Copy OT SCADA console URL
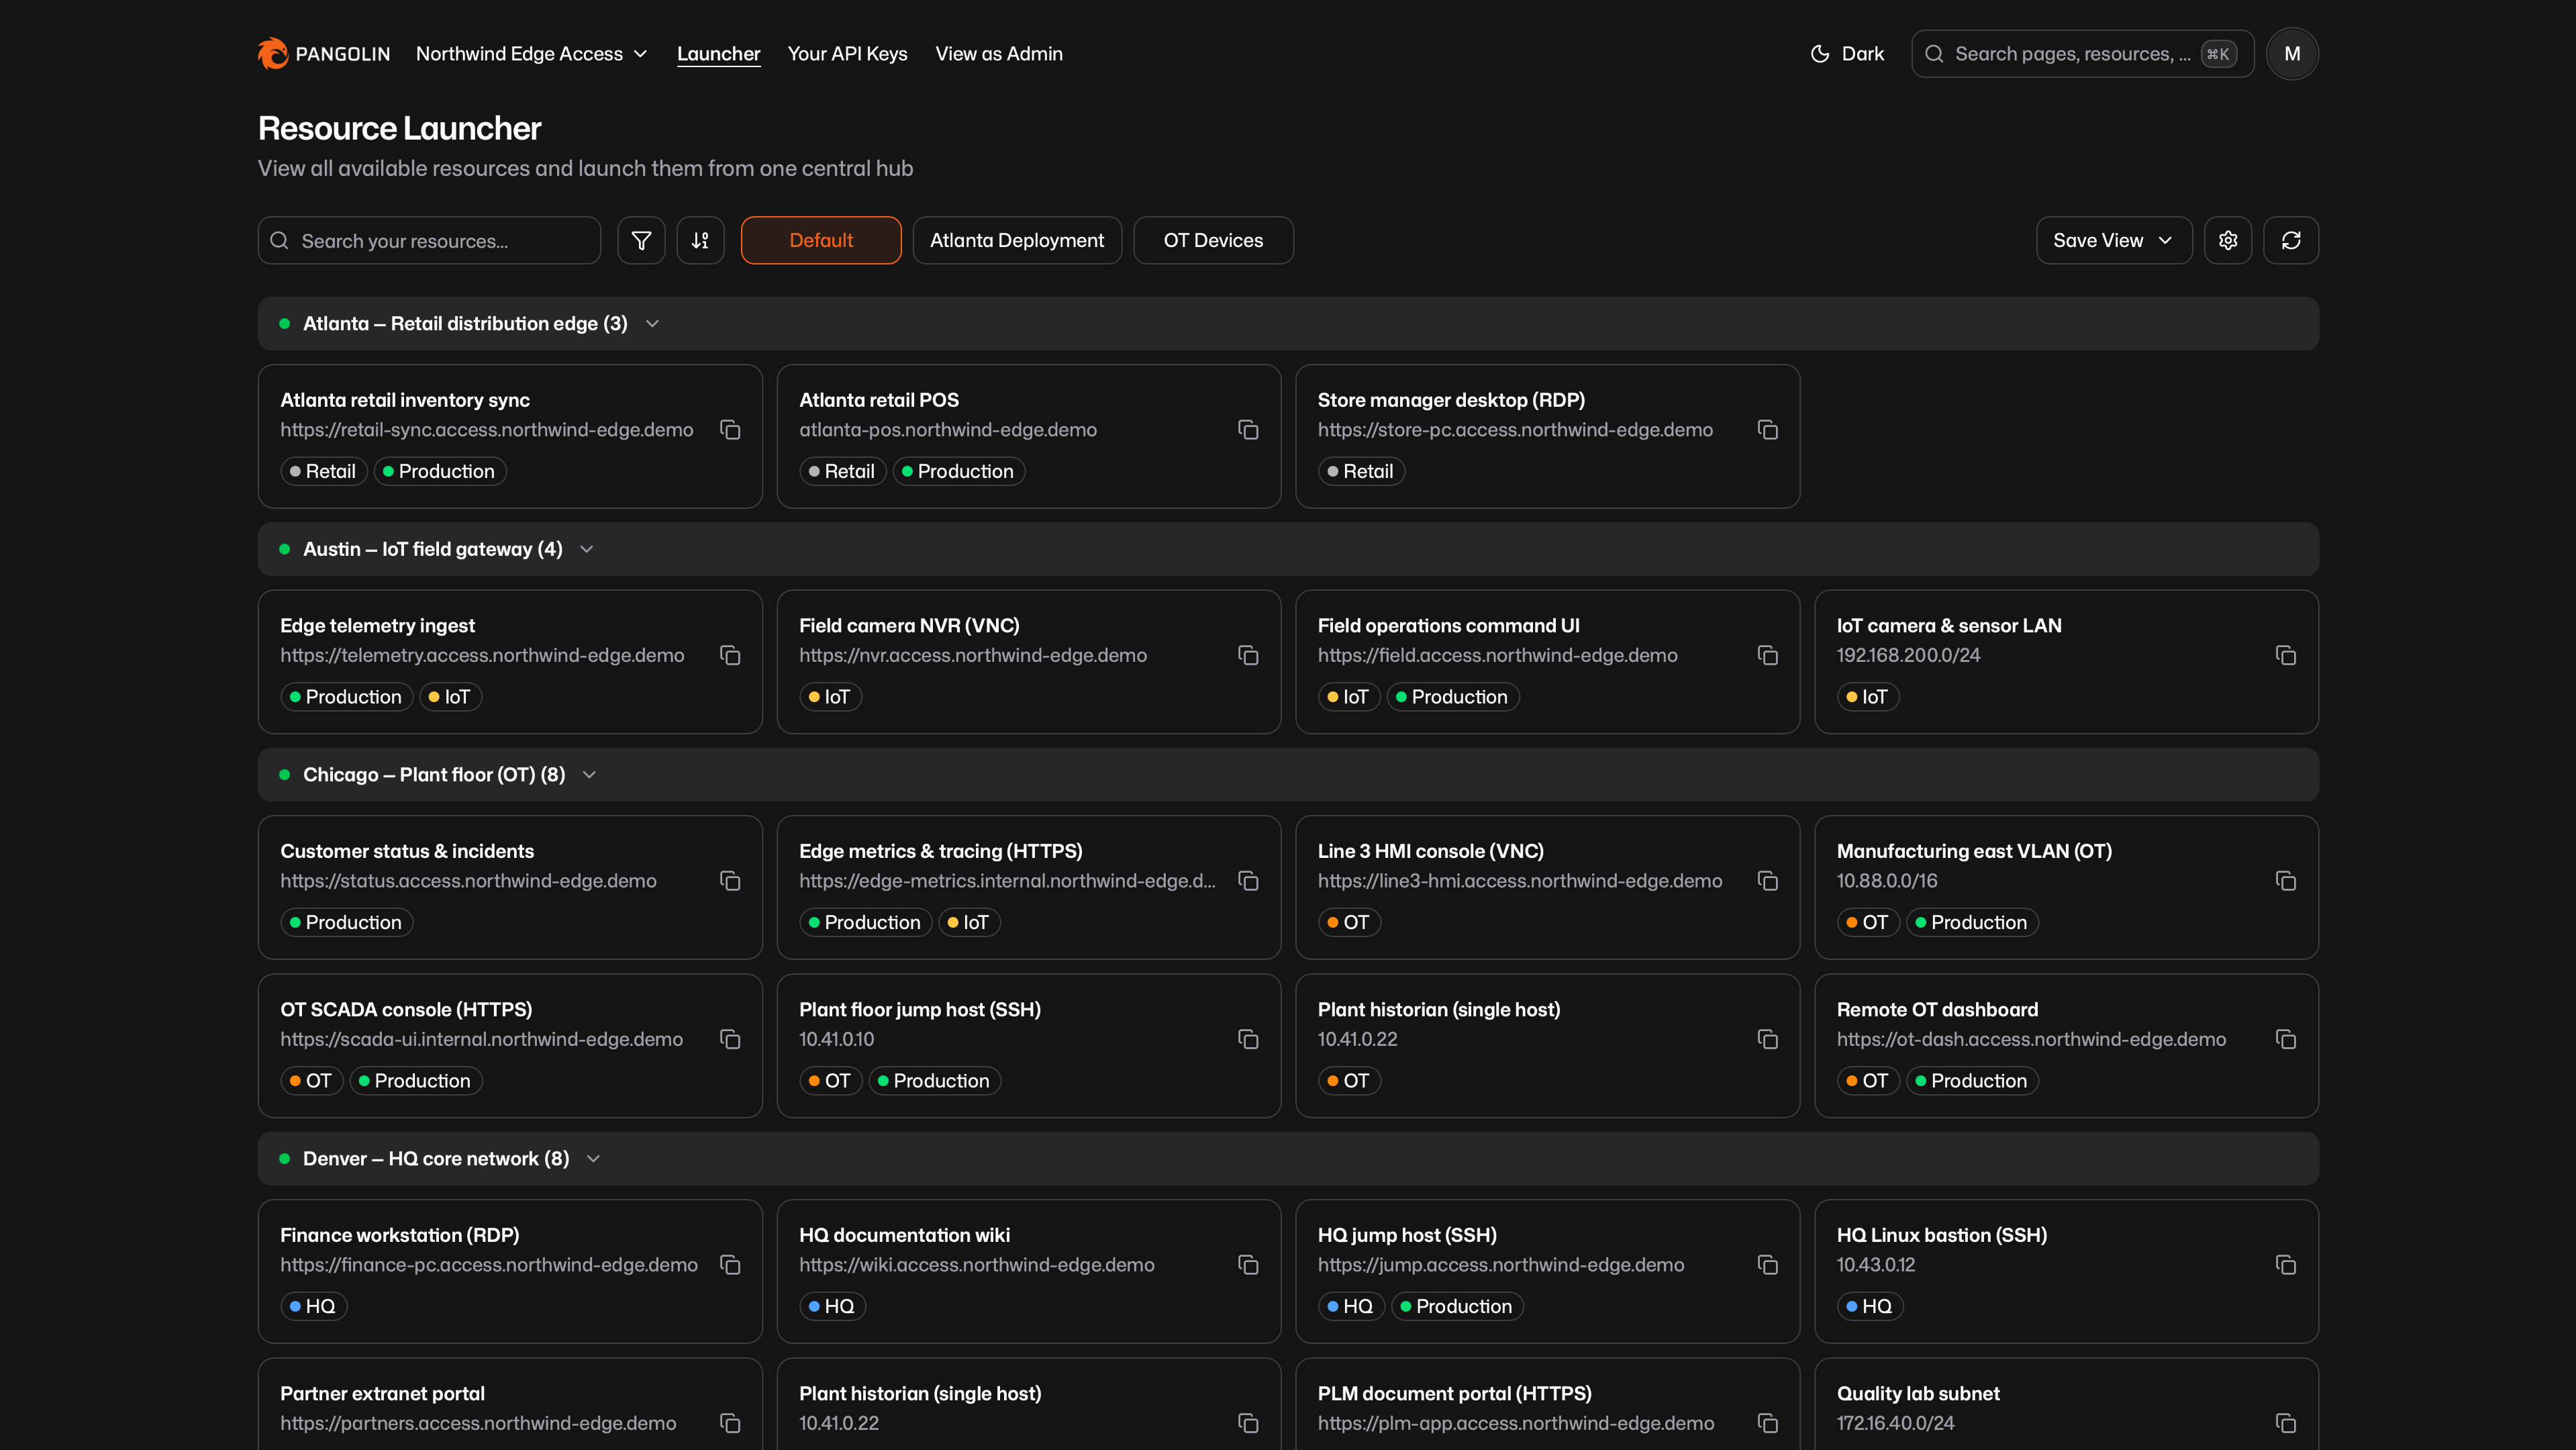The width and height of the screenshot is (2576, 1450). 730,1039
